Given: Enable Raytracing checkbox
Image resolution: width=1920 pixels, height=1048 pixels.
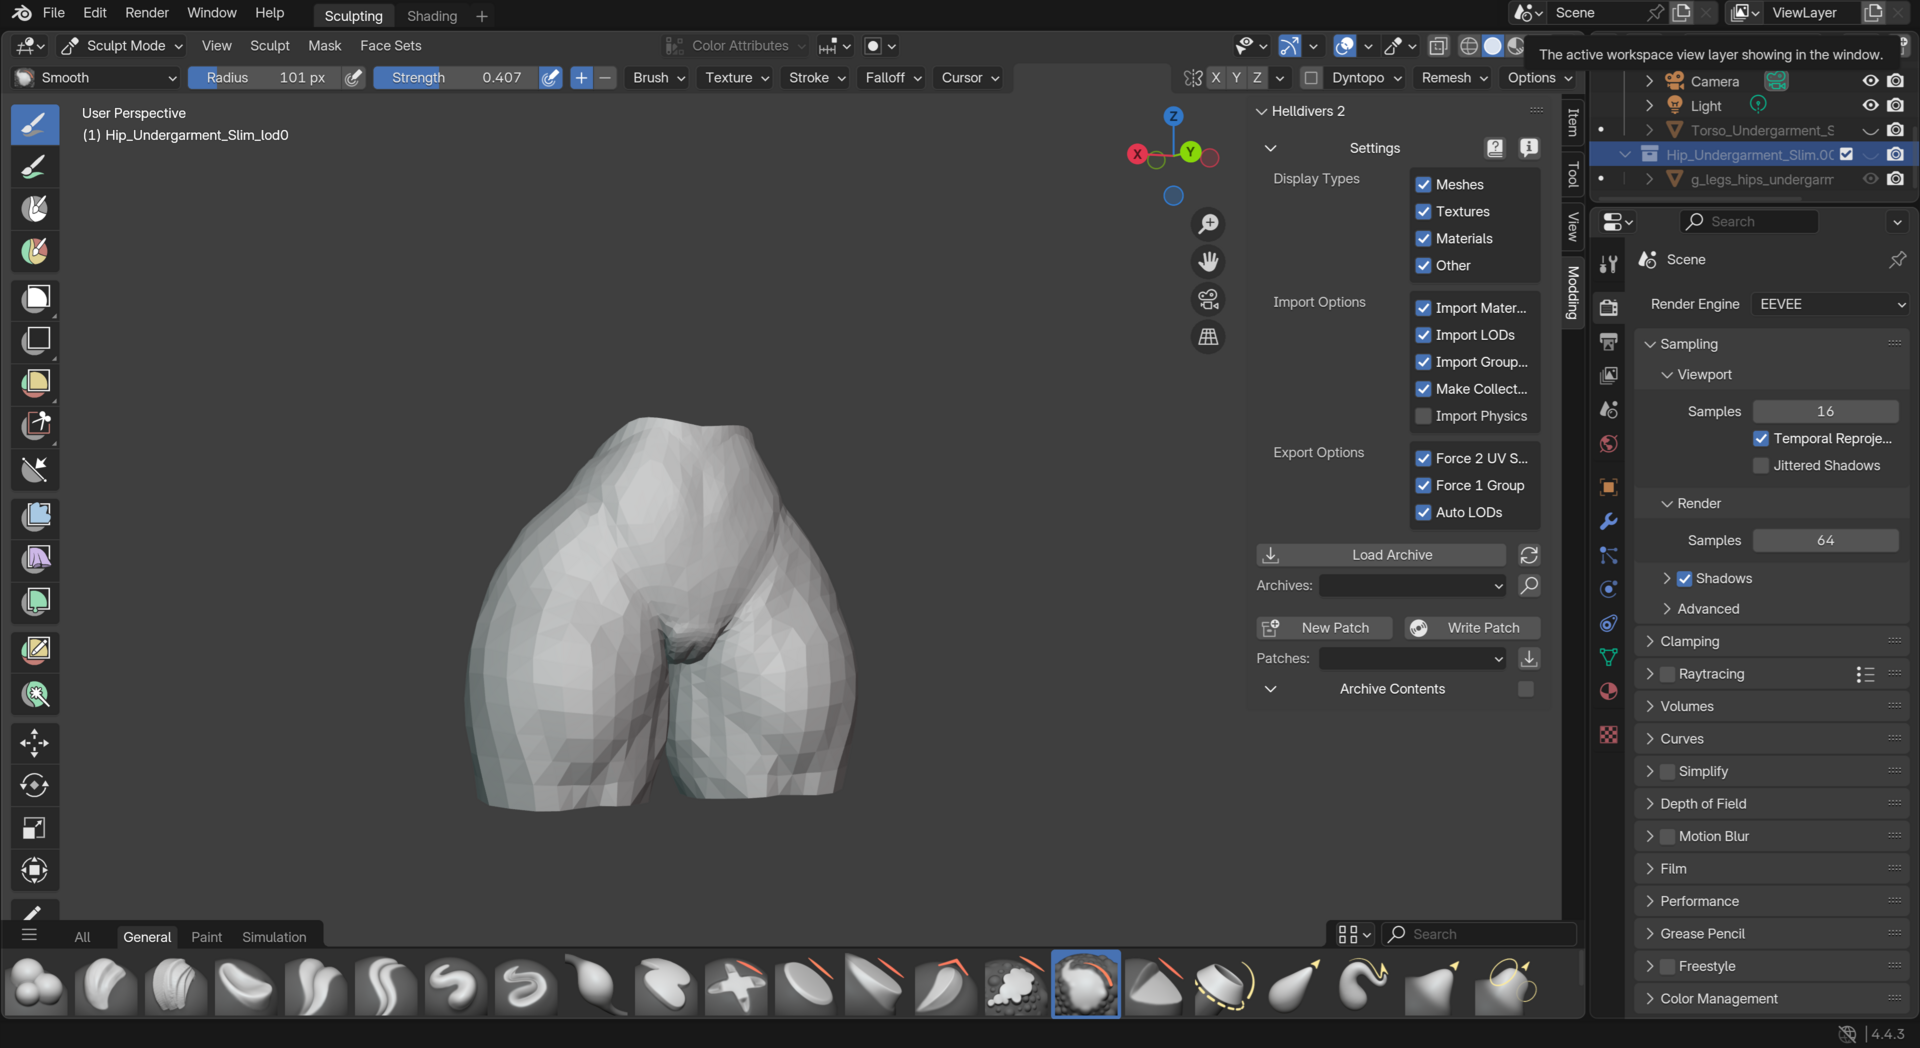Looking at the screenshot, I should [1667, 674].
